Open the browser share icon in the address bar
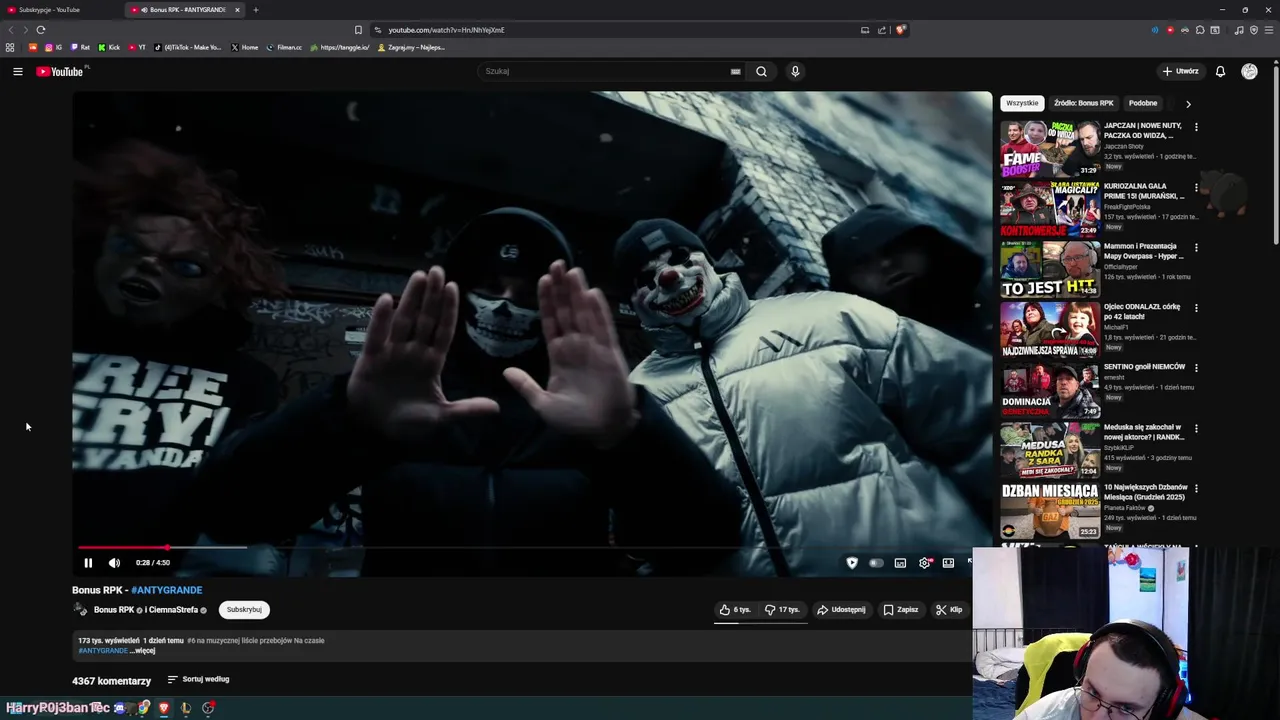The image size is (1280, 720). [x=882, y=30]
